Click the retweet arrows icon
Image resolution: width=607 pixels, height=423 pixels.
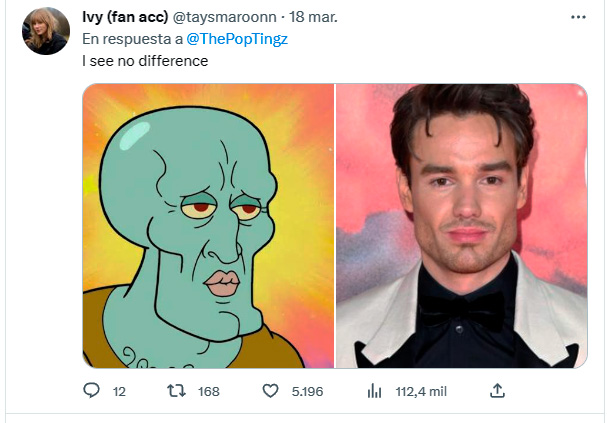click(x=177, y=391)
